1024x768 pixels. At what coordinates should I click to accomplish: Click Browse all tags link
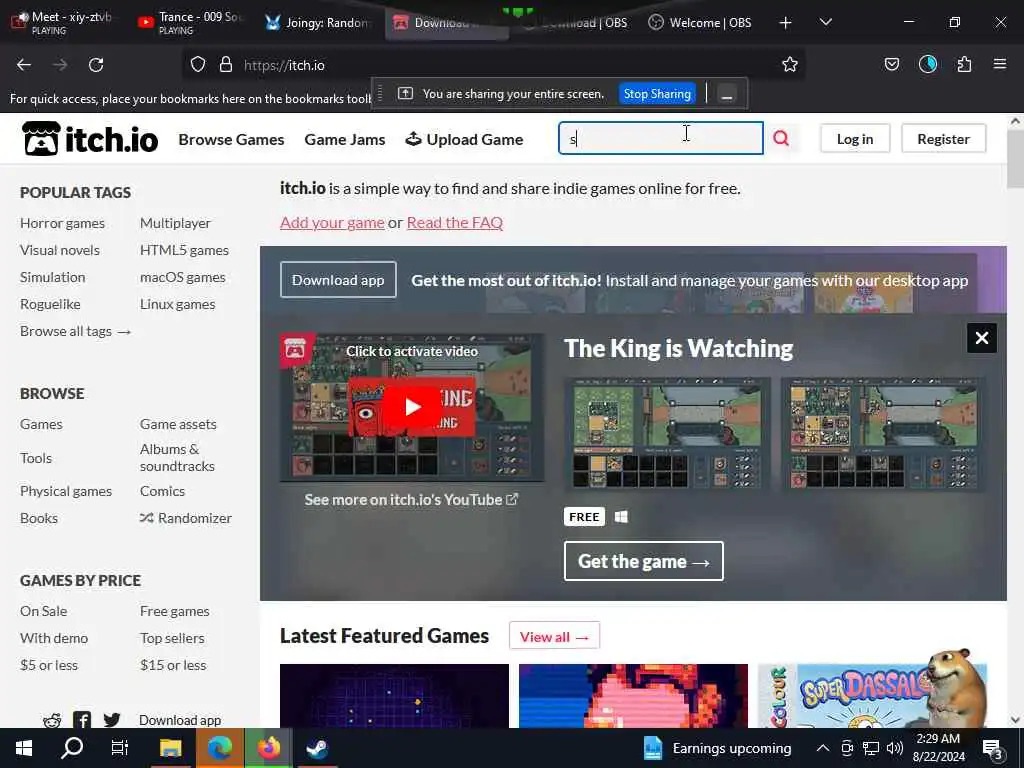[75, 331]
